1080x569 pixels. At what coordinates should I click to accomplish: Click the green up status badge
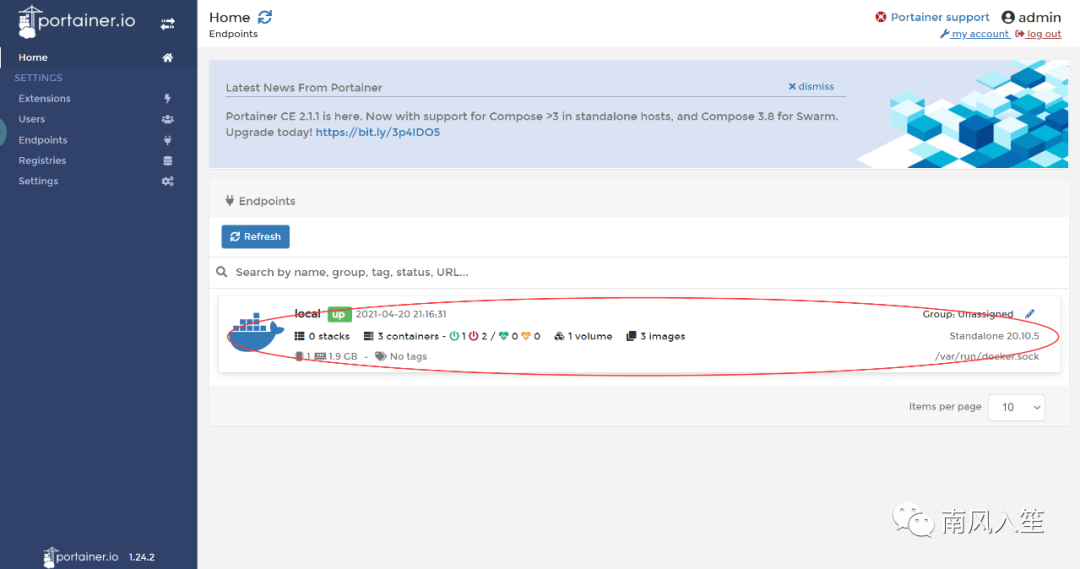[x=339, y=314]
